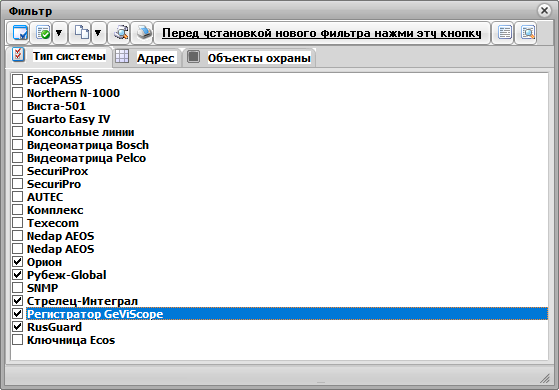559x390 pixels.
Task: Uncheck the Регистратор GeViScope checkbox
Action: pos(17,314)
